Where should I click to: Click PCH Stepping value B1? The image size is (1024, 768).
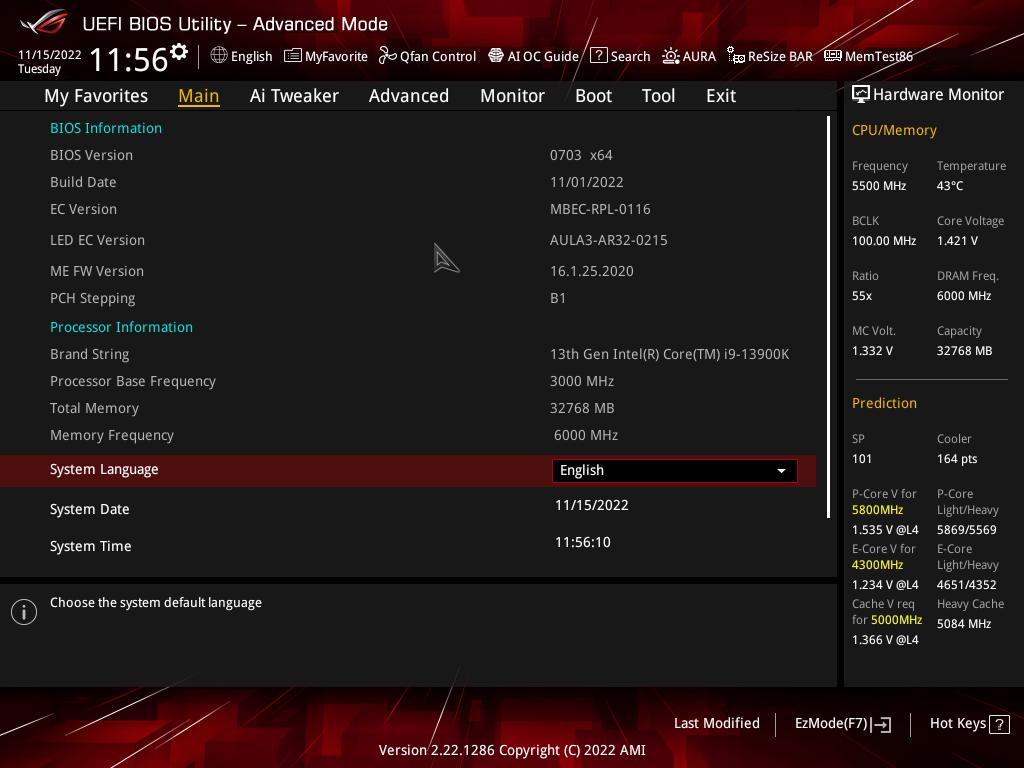click(558, 298)
